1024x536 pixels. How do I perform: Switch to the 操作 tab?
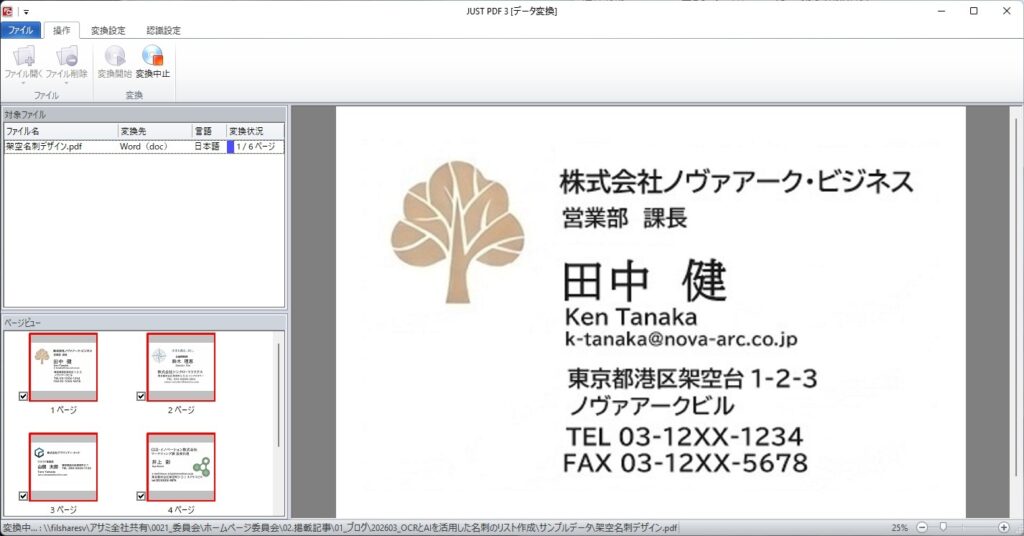pos(61,30)
